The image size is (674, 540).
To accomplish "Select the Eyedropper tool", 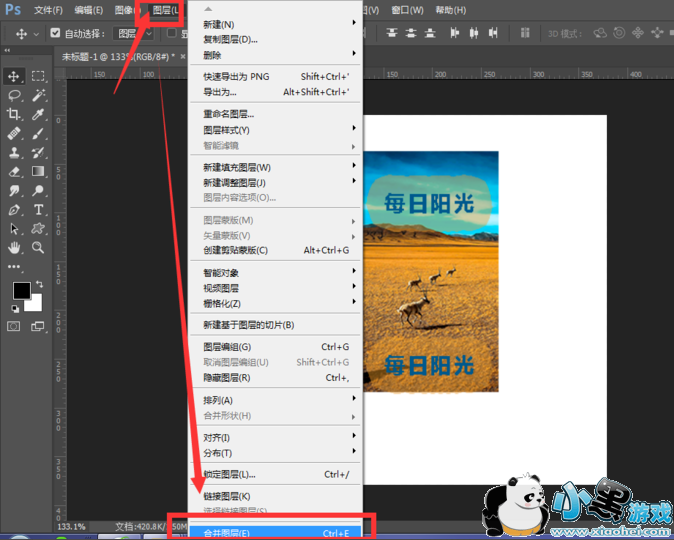I will coord(39,114).
